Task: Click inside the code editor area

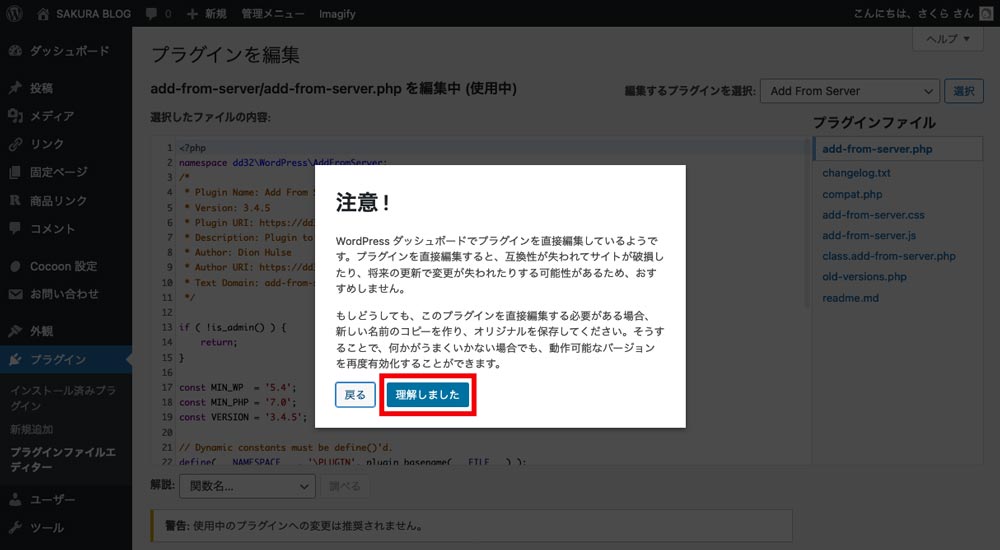Action: (480, 300)
